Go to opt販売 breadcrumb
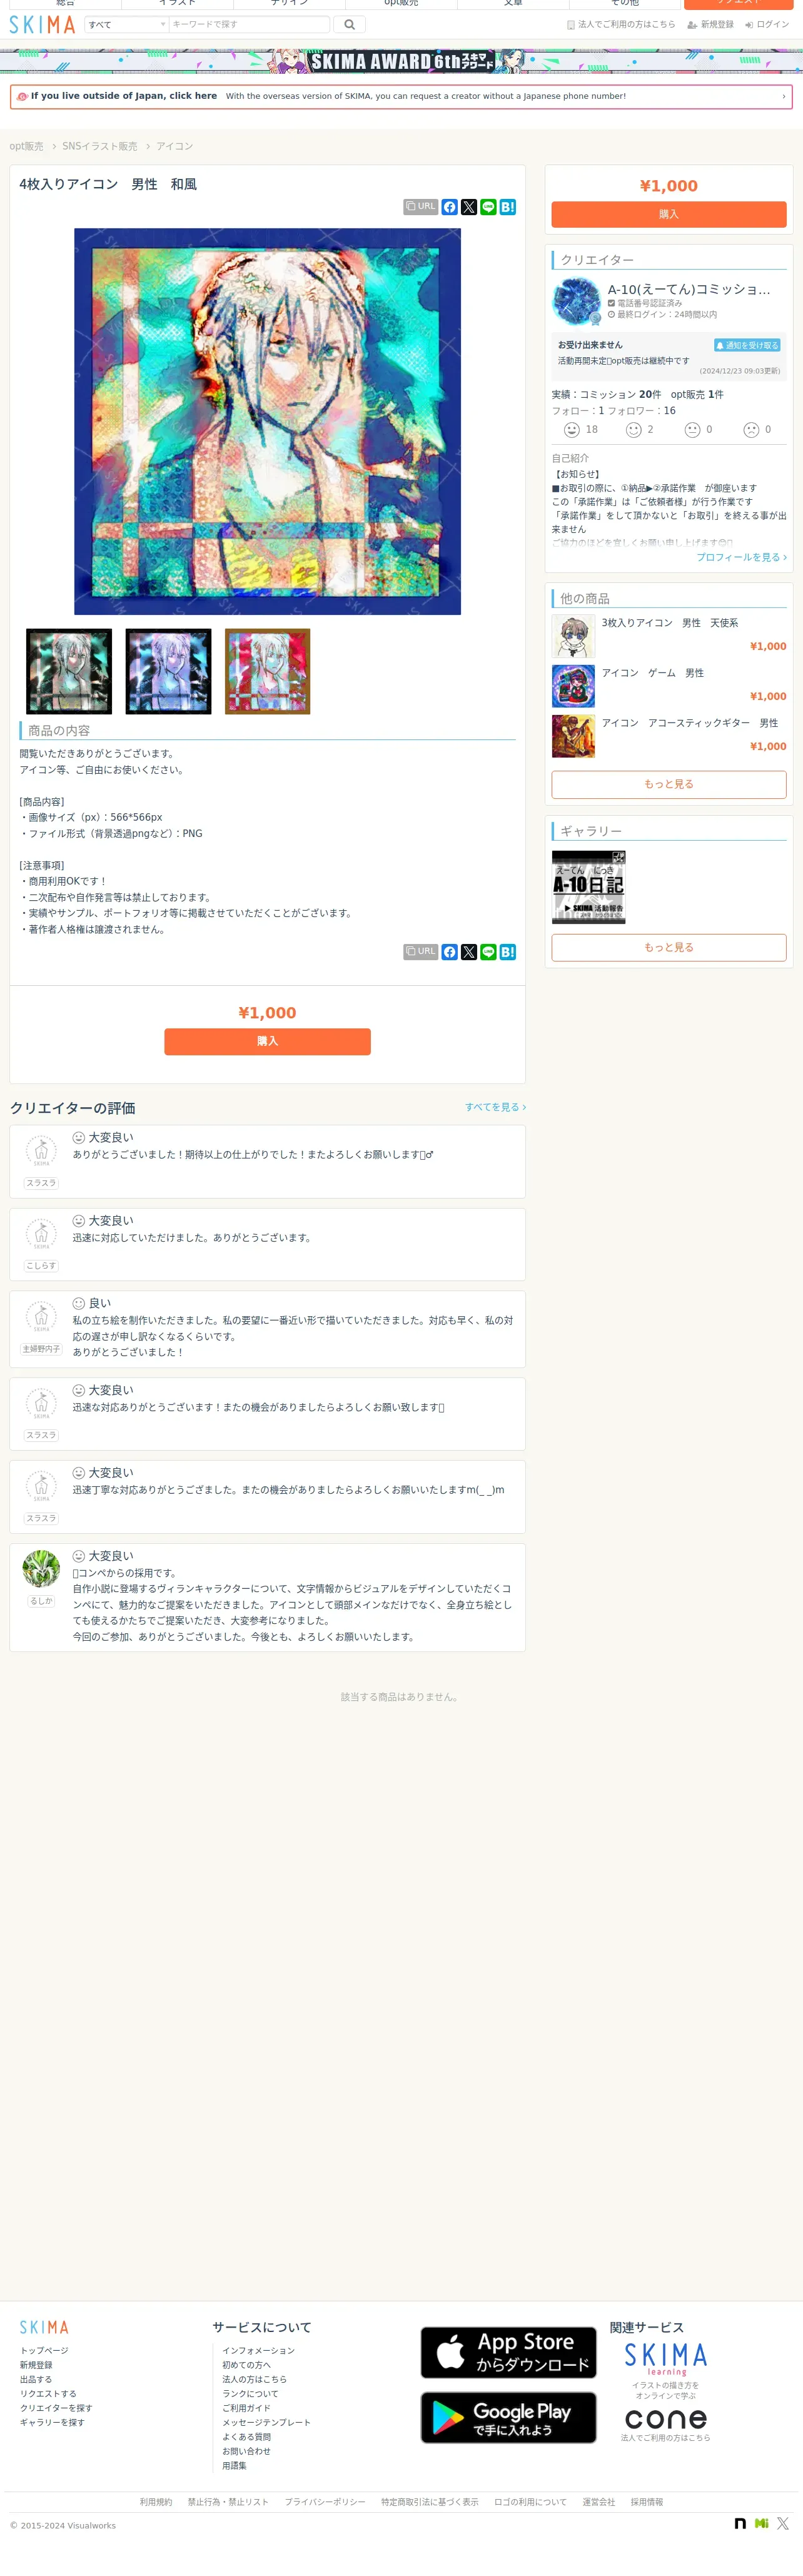Image resolution: width=803 pixels, height=2576 pixels. coord(26,146)
